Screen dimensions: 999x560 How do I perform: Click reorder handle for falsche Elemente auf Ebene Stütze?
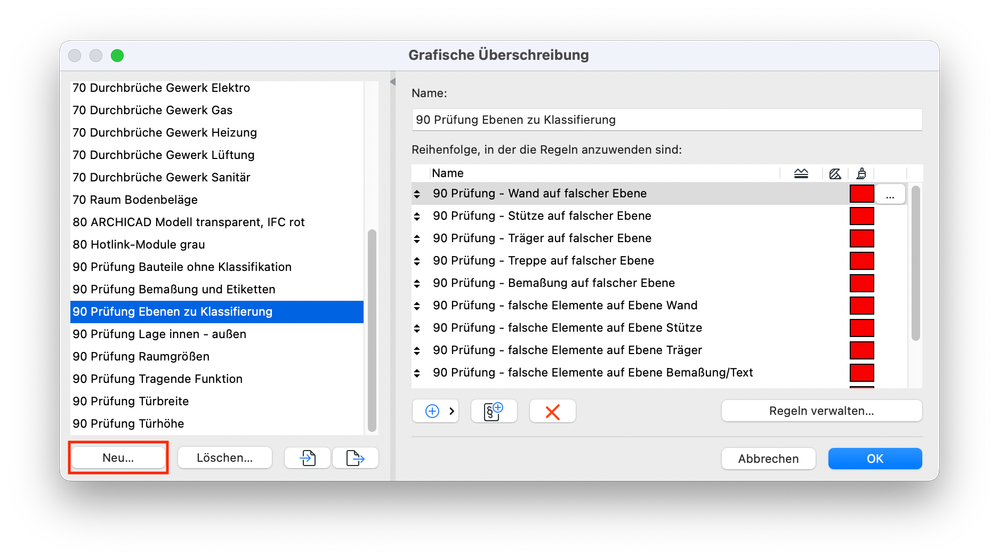[x=417, y=328]
